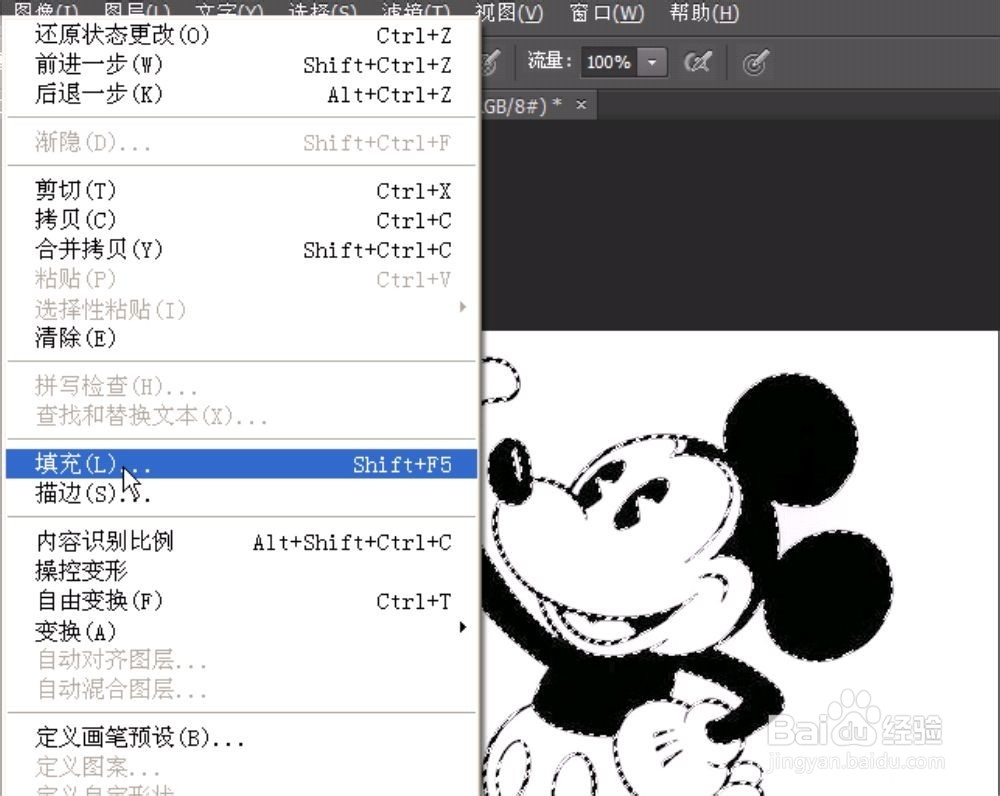Open 定义画笔预设 (Define Brush Preset)
Viewport: 1000px width, 796px height.
click(110, 738)
